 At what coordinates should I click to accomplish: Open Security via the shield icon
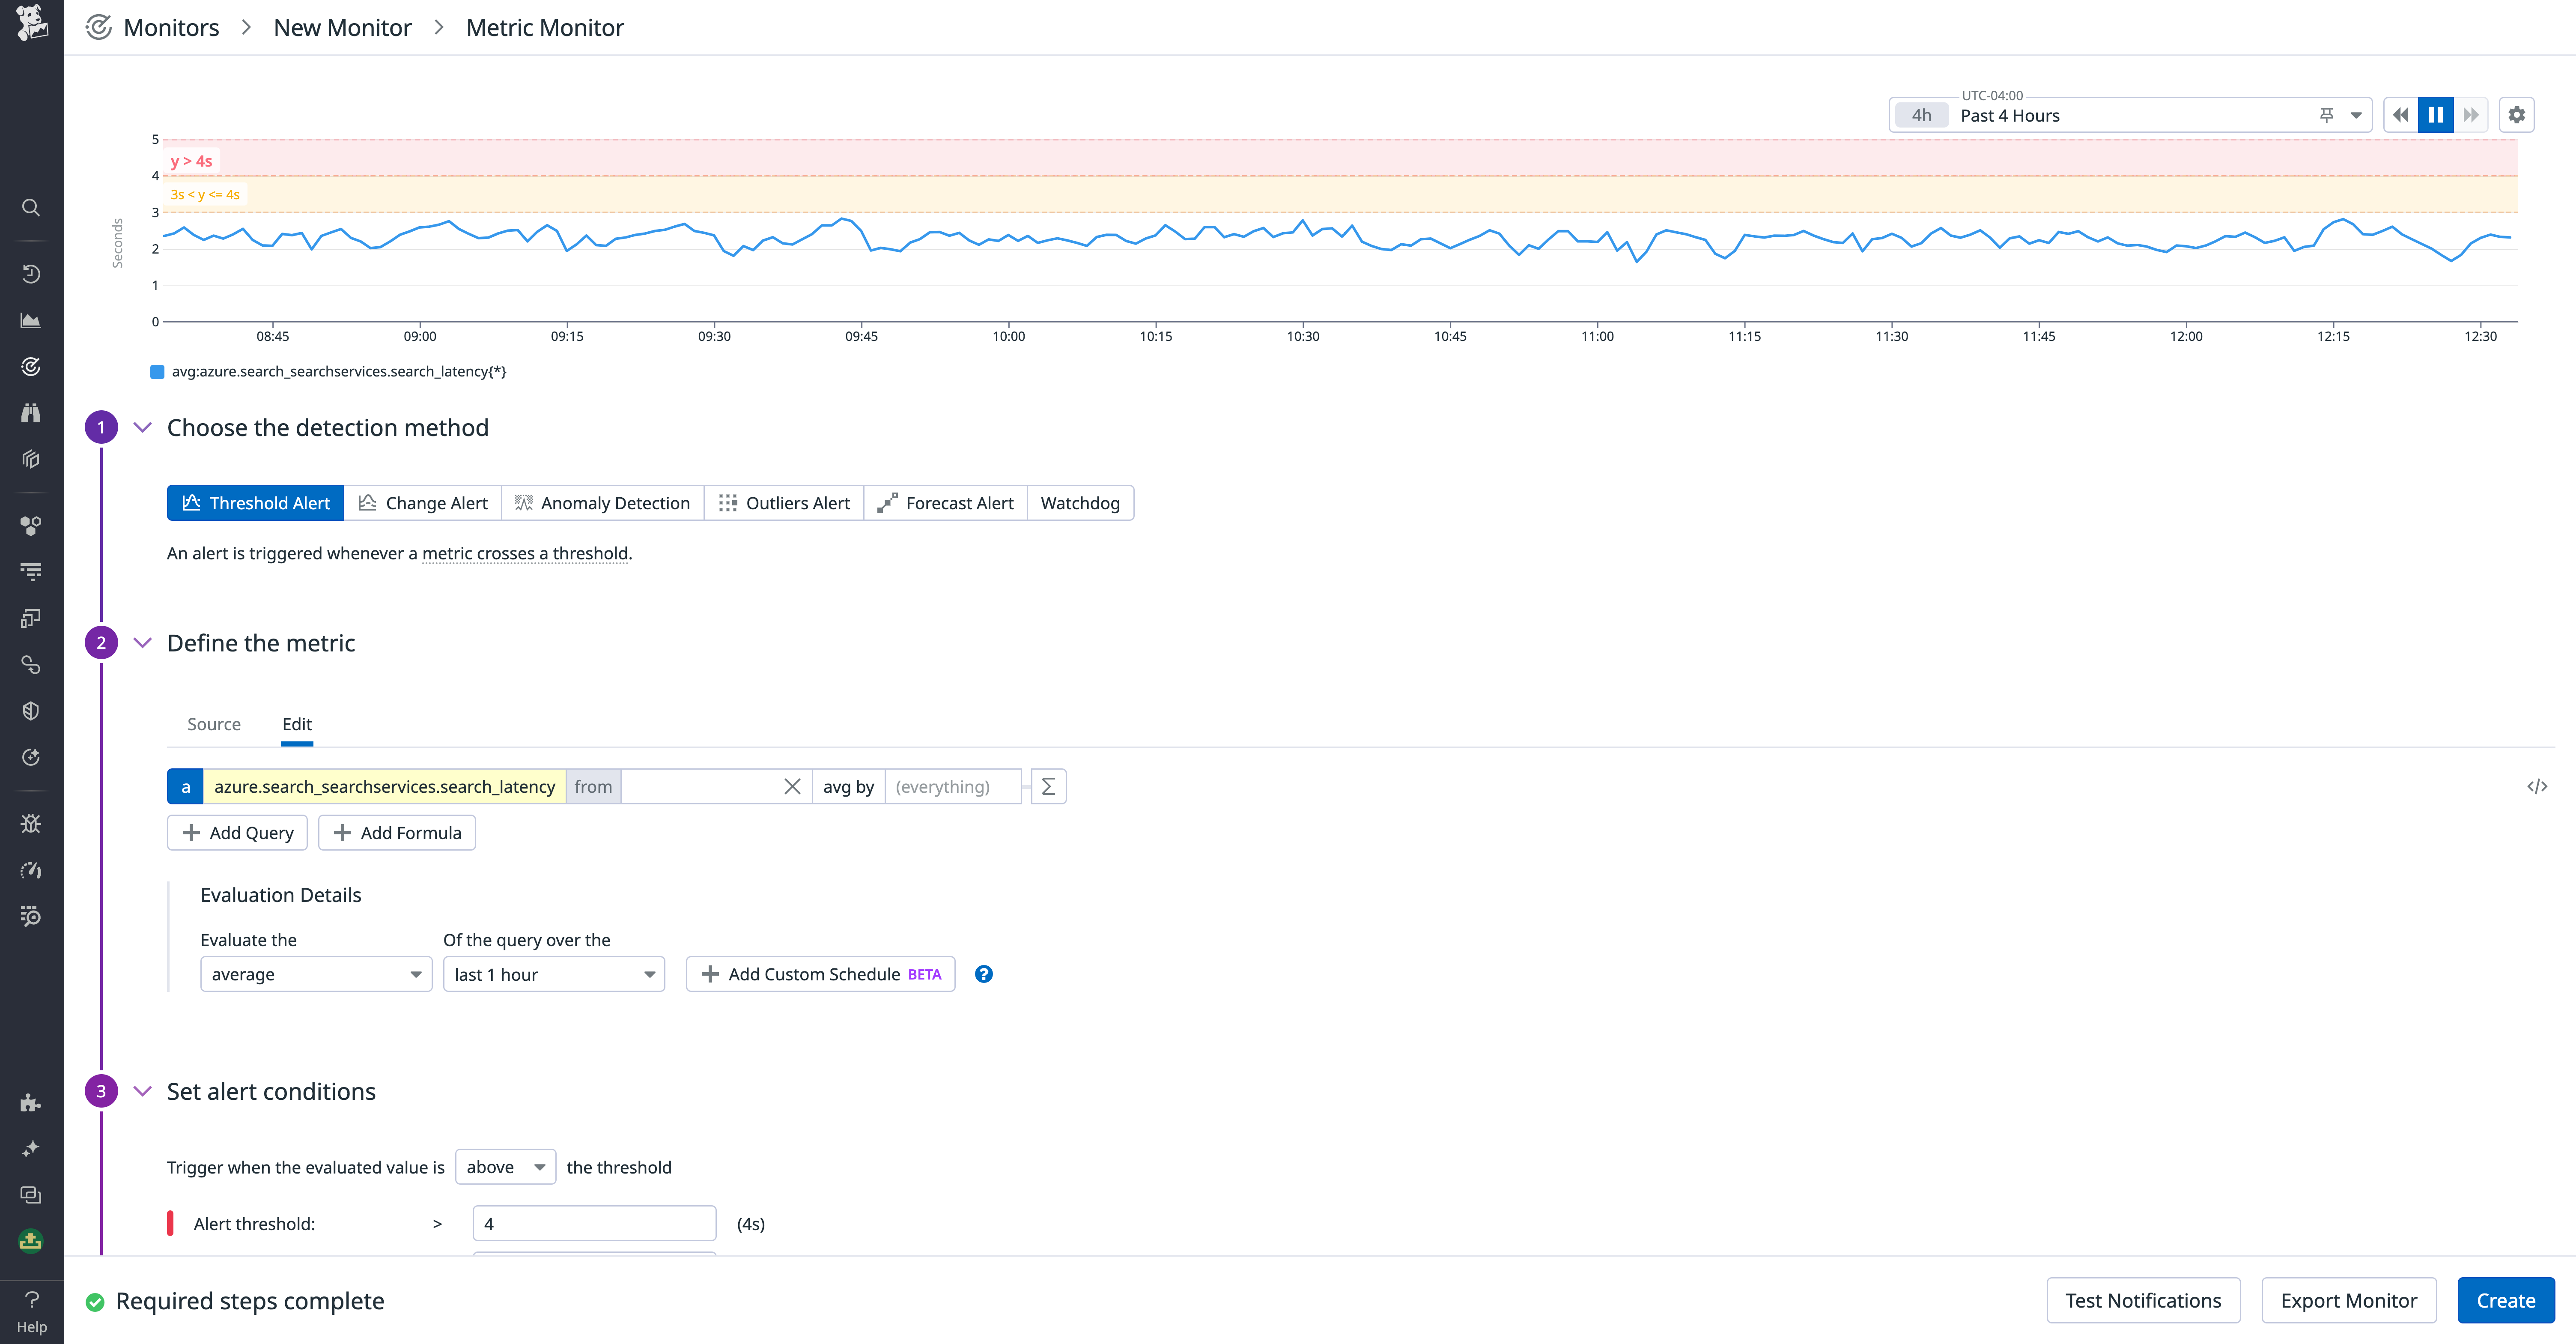(x=30, y=710)
